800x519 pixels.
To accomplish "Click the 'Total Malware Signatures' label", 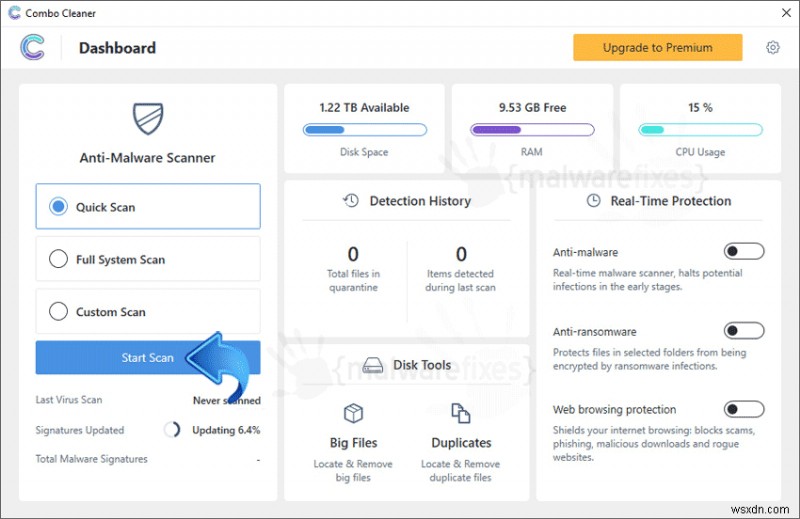I will pyautogui.click(x=91, y=459).
